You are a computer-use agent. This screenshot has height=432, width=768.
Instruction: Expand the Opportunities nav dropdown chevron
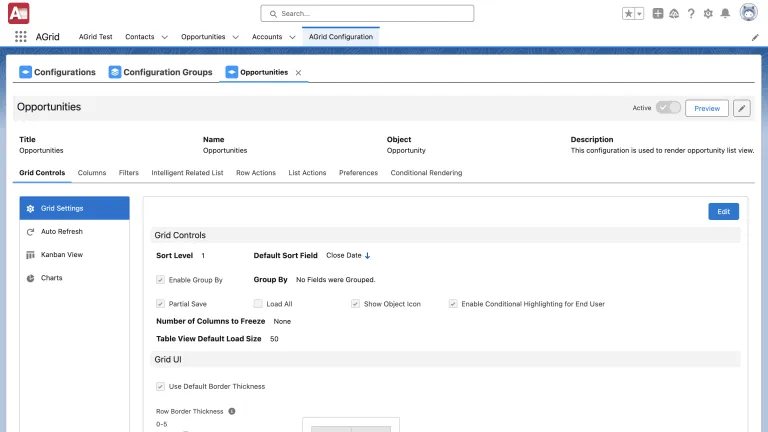pos(236,37)
